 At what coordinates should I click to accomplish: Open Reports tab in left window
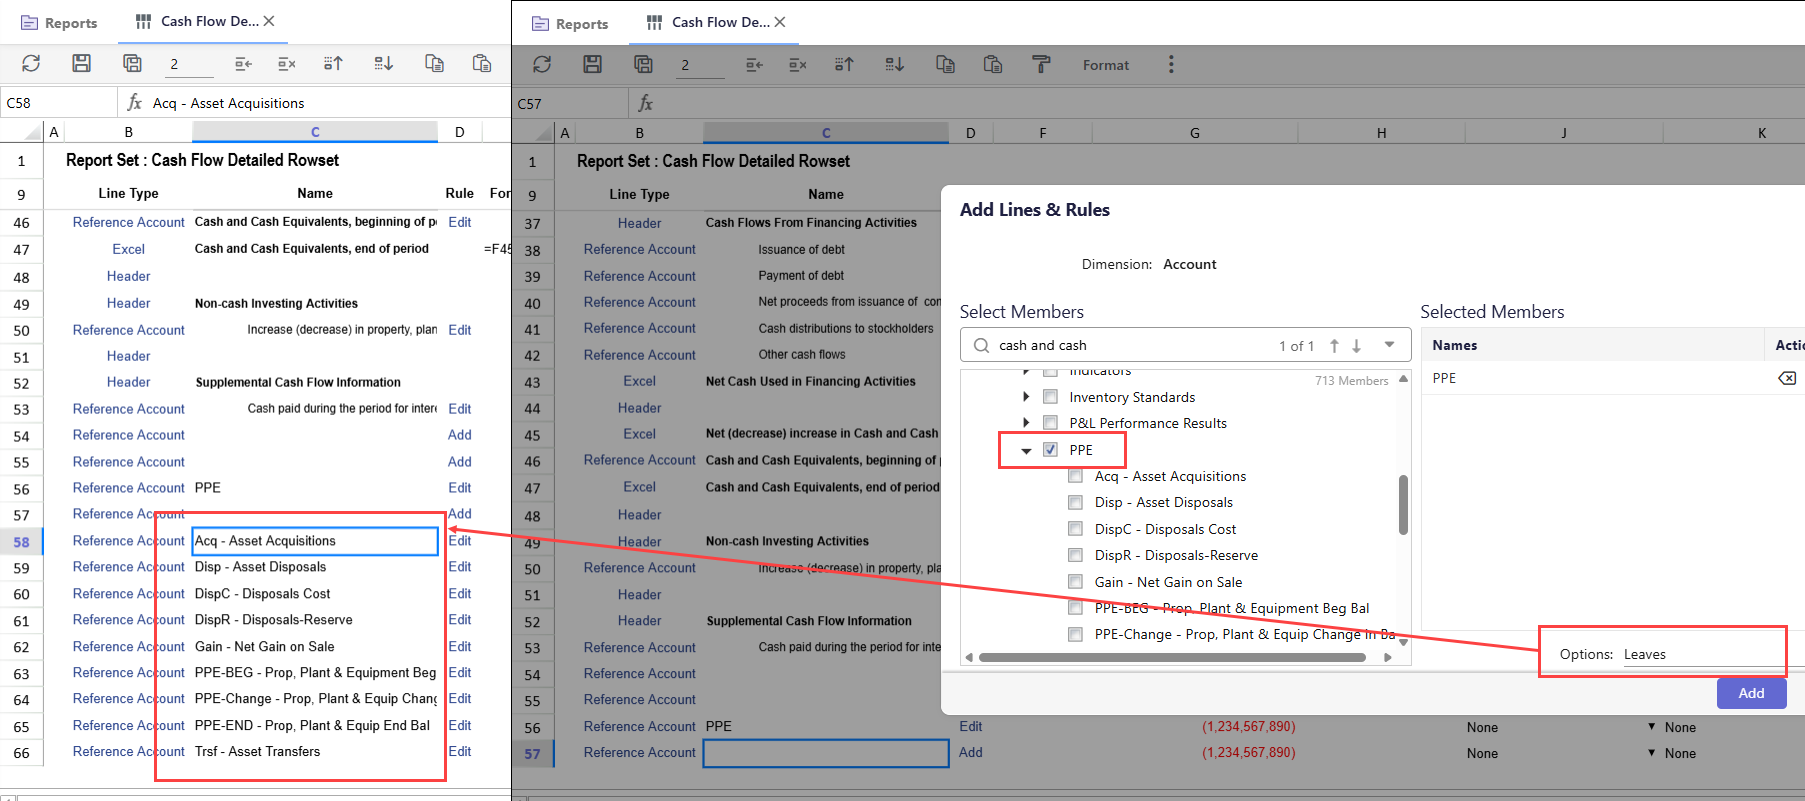(59, 23)
